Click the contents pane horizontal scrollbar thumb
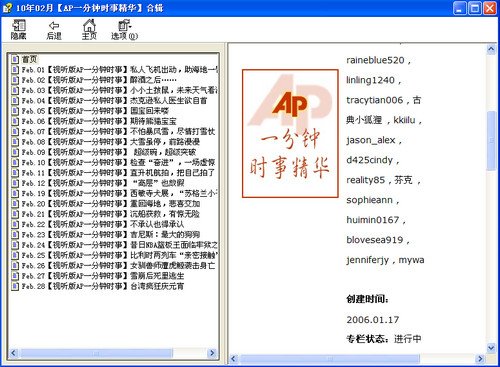Viewport: 500px width, 367px height. (96, 353)
